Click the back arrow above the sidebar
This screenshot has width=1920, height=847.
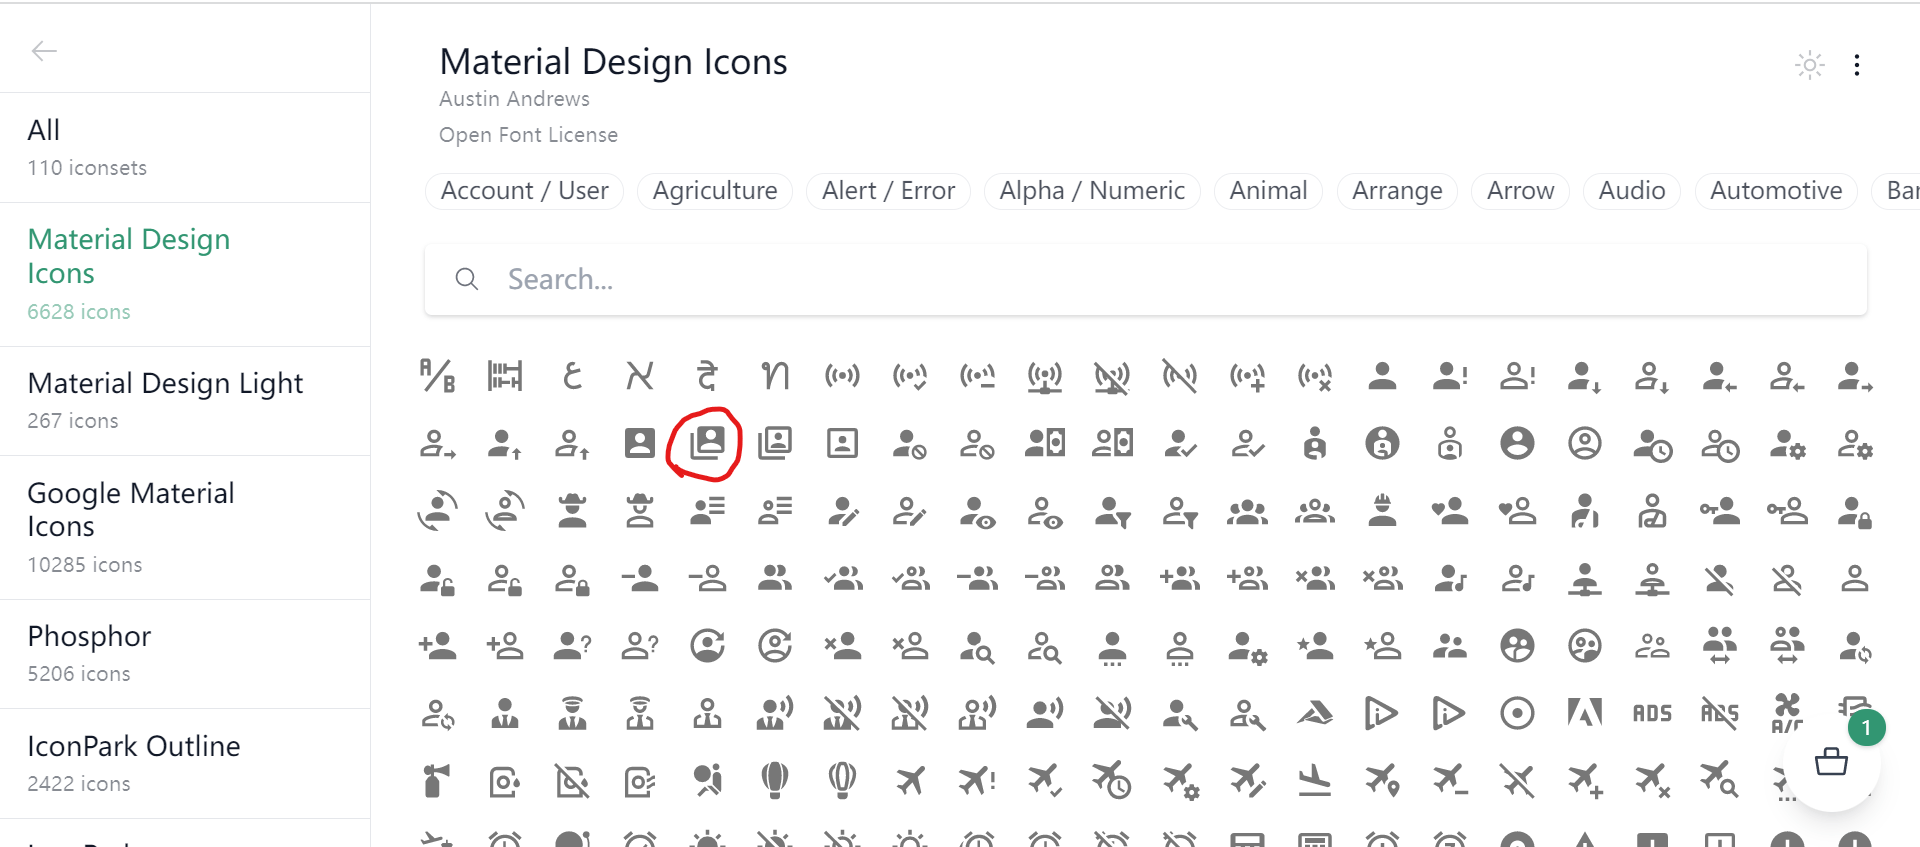pos(45,50)
